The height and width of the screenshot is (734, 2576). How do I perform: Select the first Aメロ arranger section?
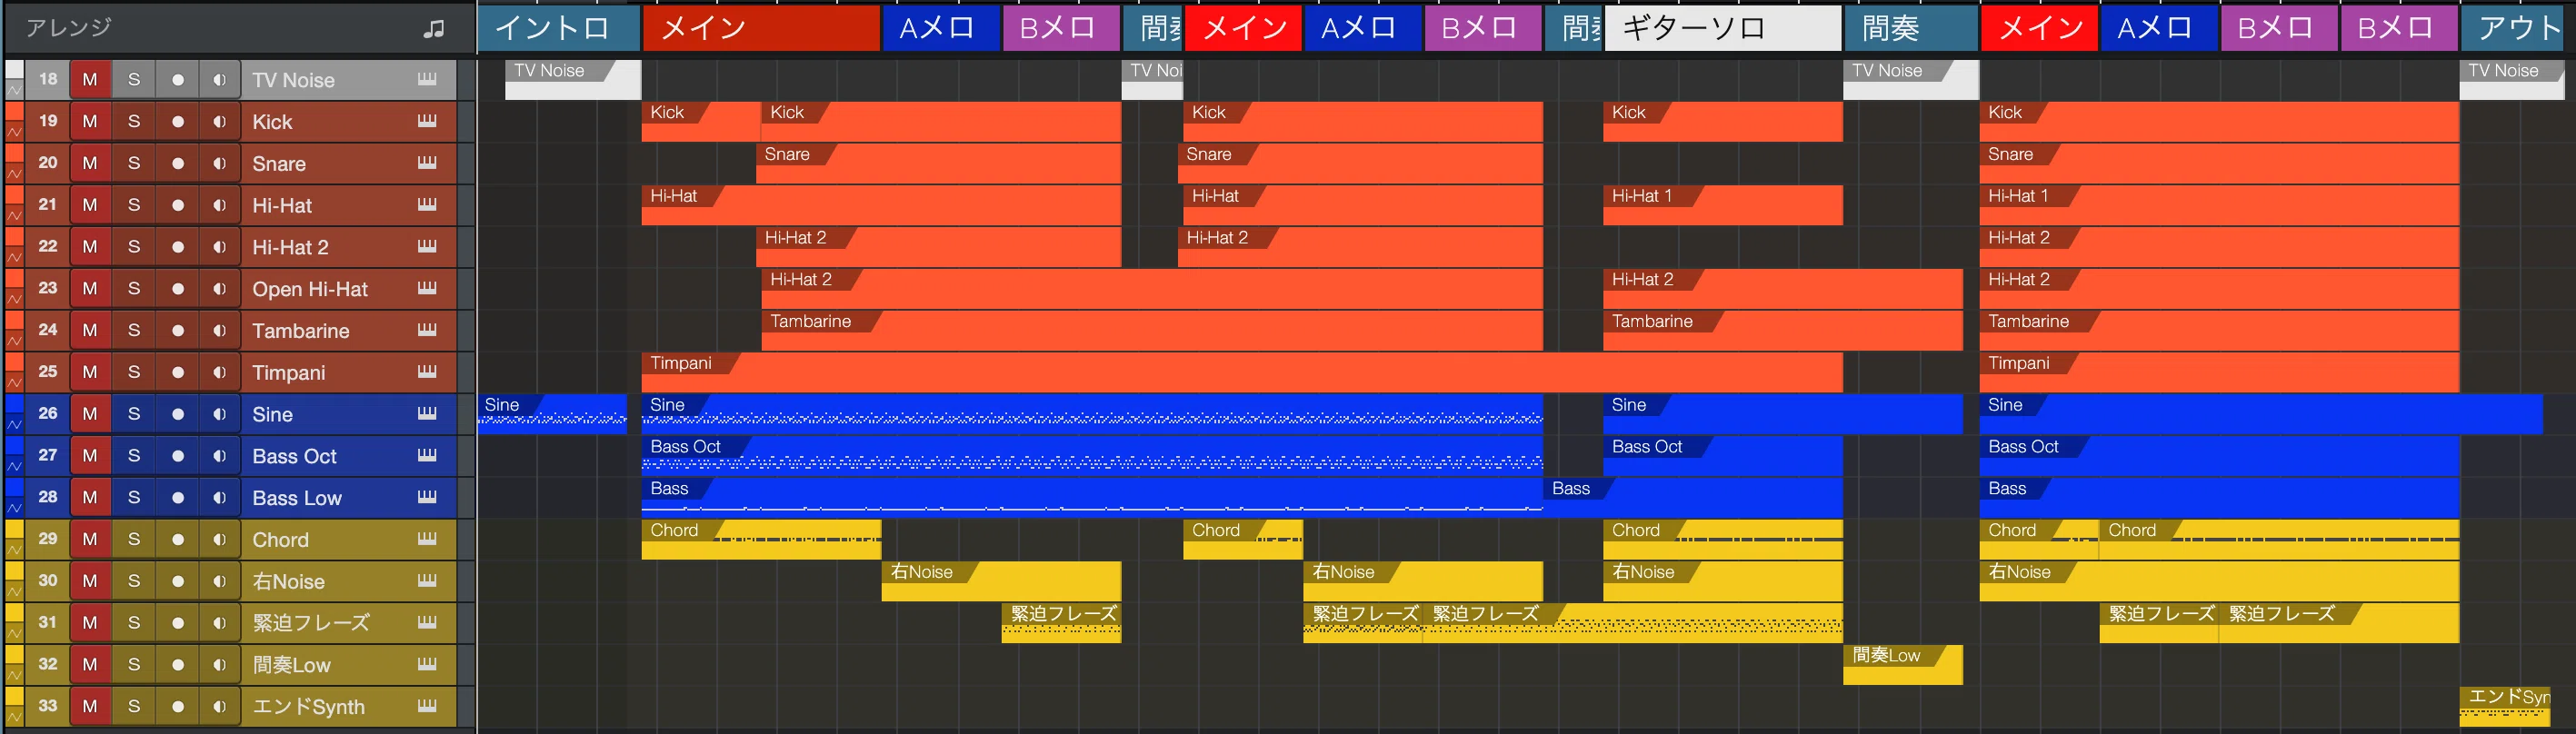(941, 28)
